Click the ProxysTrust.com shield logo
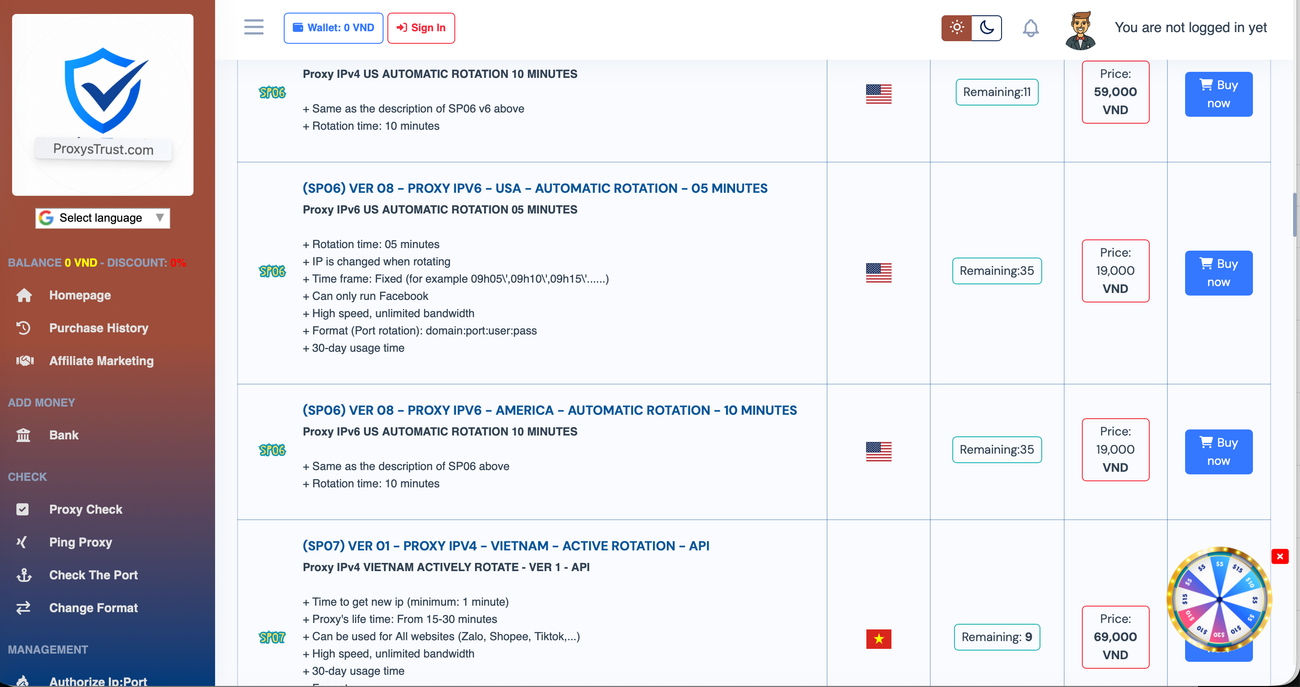Viewport: 1300px width, 687px height. point(103,104)
